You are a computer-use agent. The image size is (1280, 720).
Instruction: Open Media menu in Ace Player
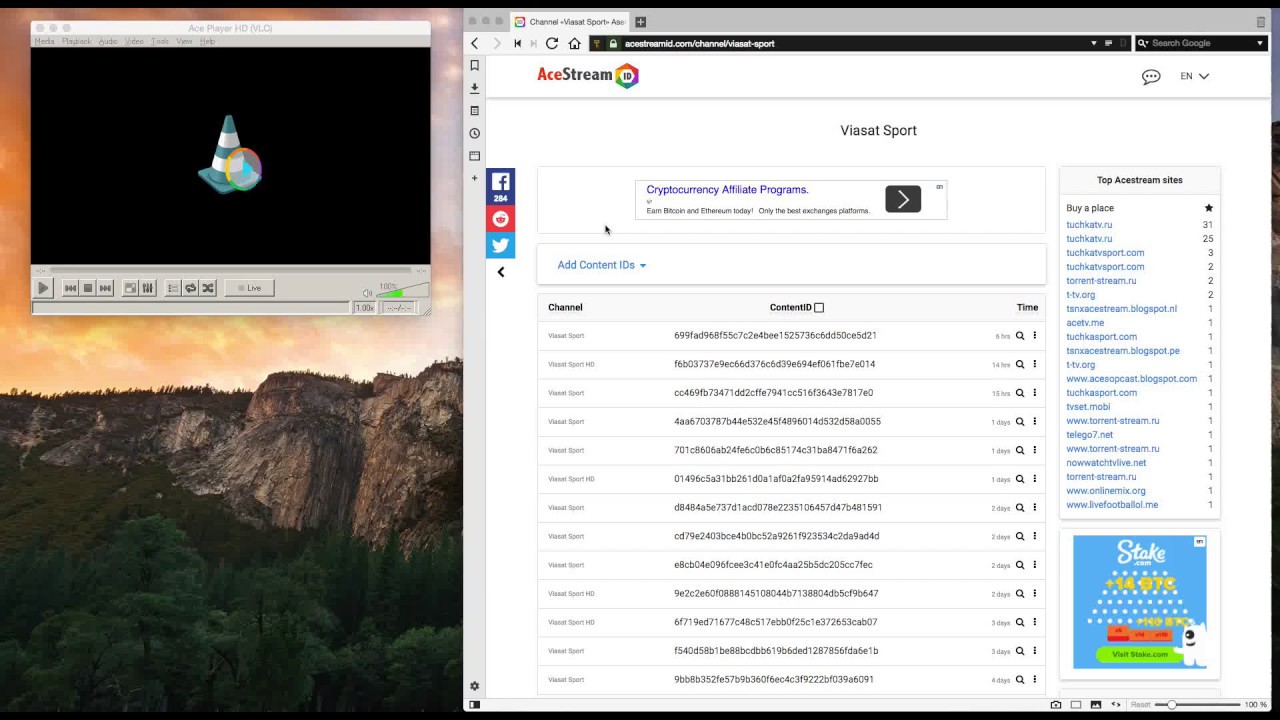pyautogui.click(x=44, y=41)
